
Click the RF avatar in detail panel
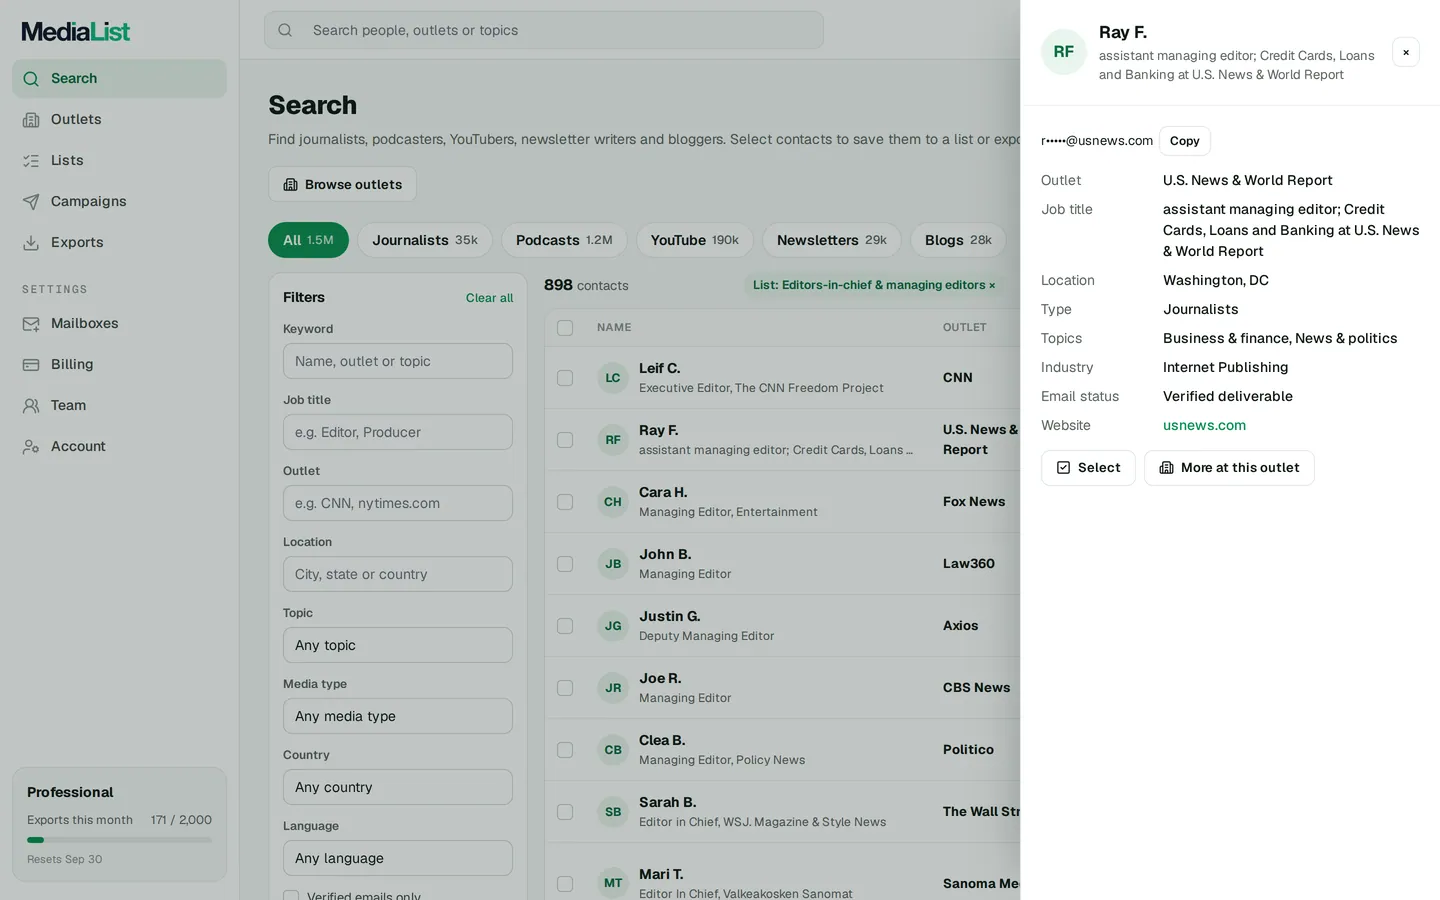point(1064,52)
